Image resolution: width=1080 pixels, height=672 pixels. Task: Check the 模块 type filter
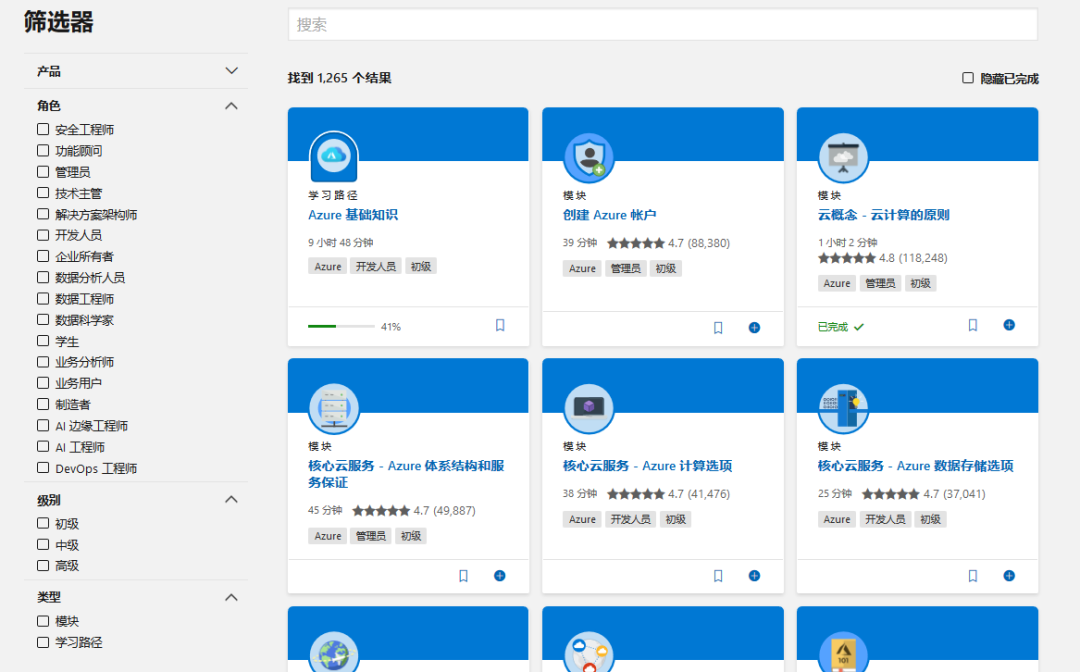click(43, 621)
